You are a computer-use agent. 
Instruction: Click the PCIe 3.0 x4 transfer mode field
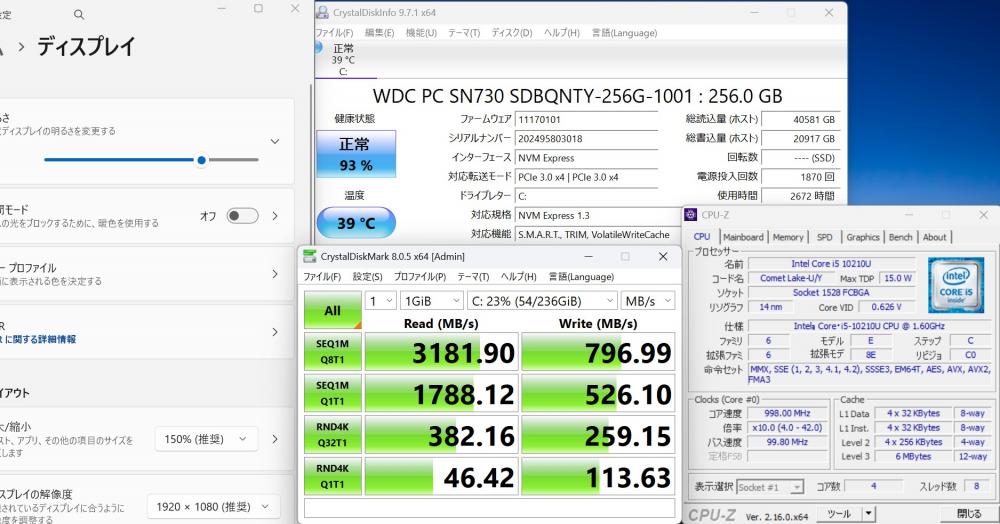click(587, 177)
